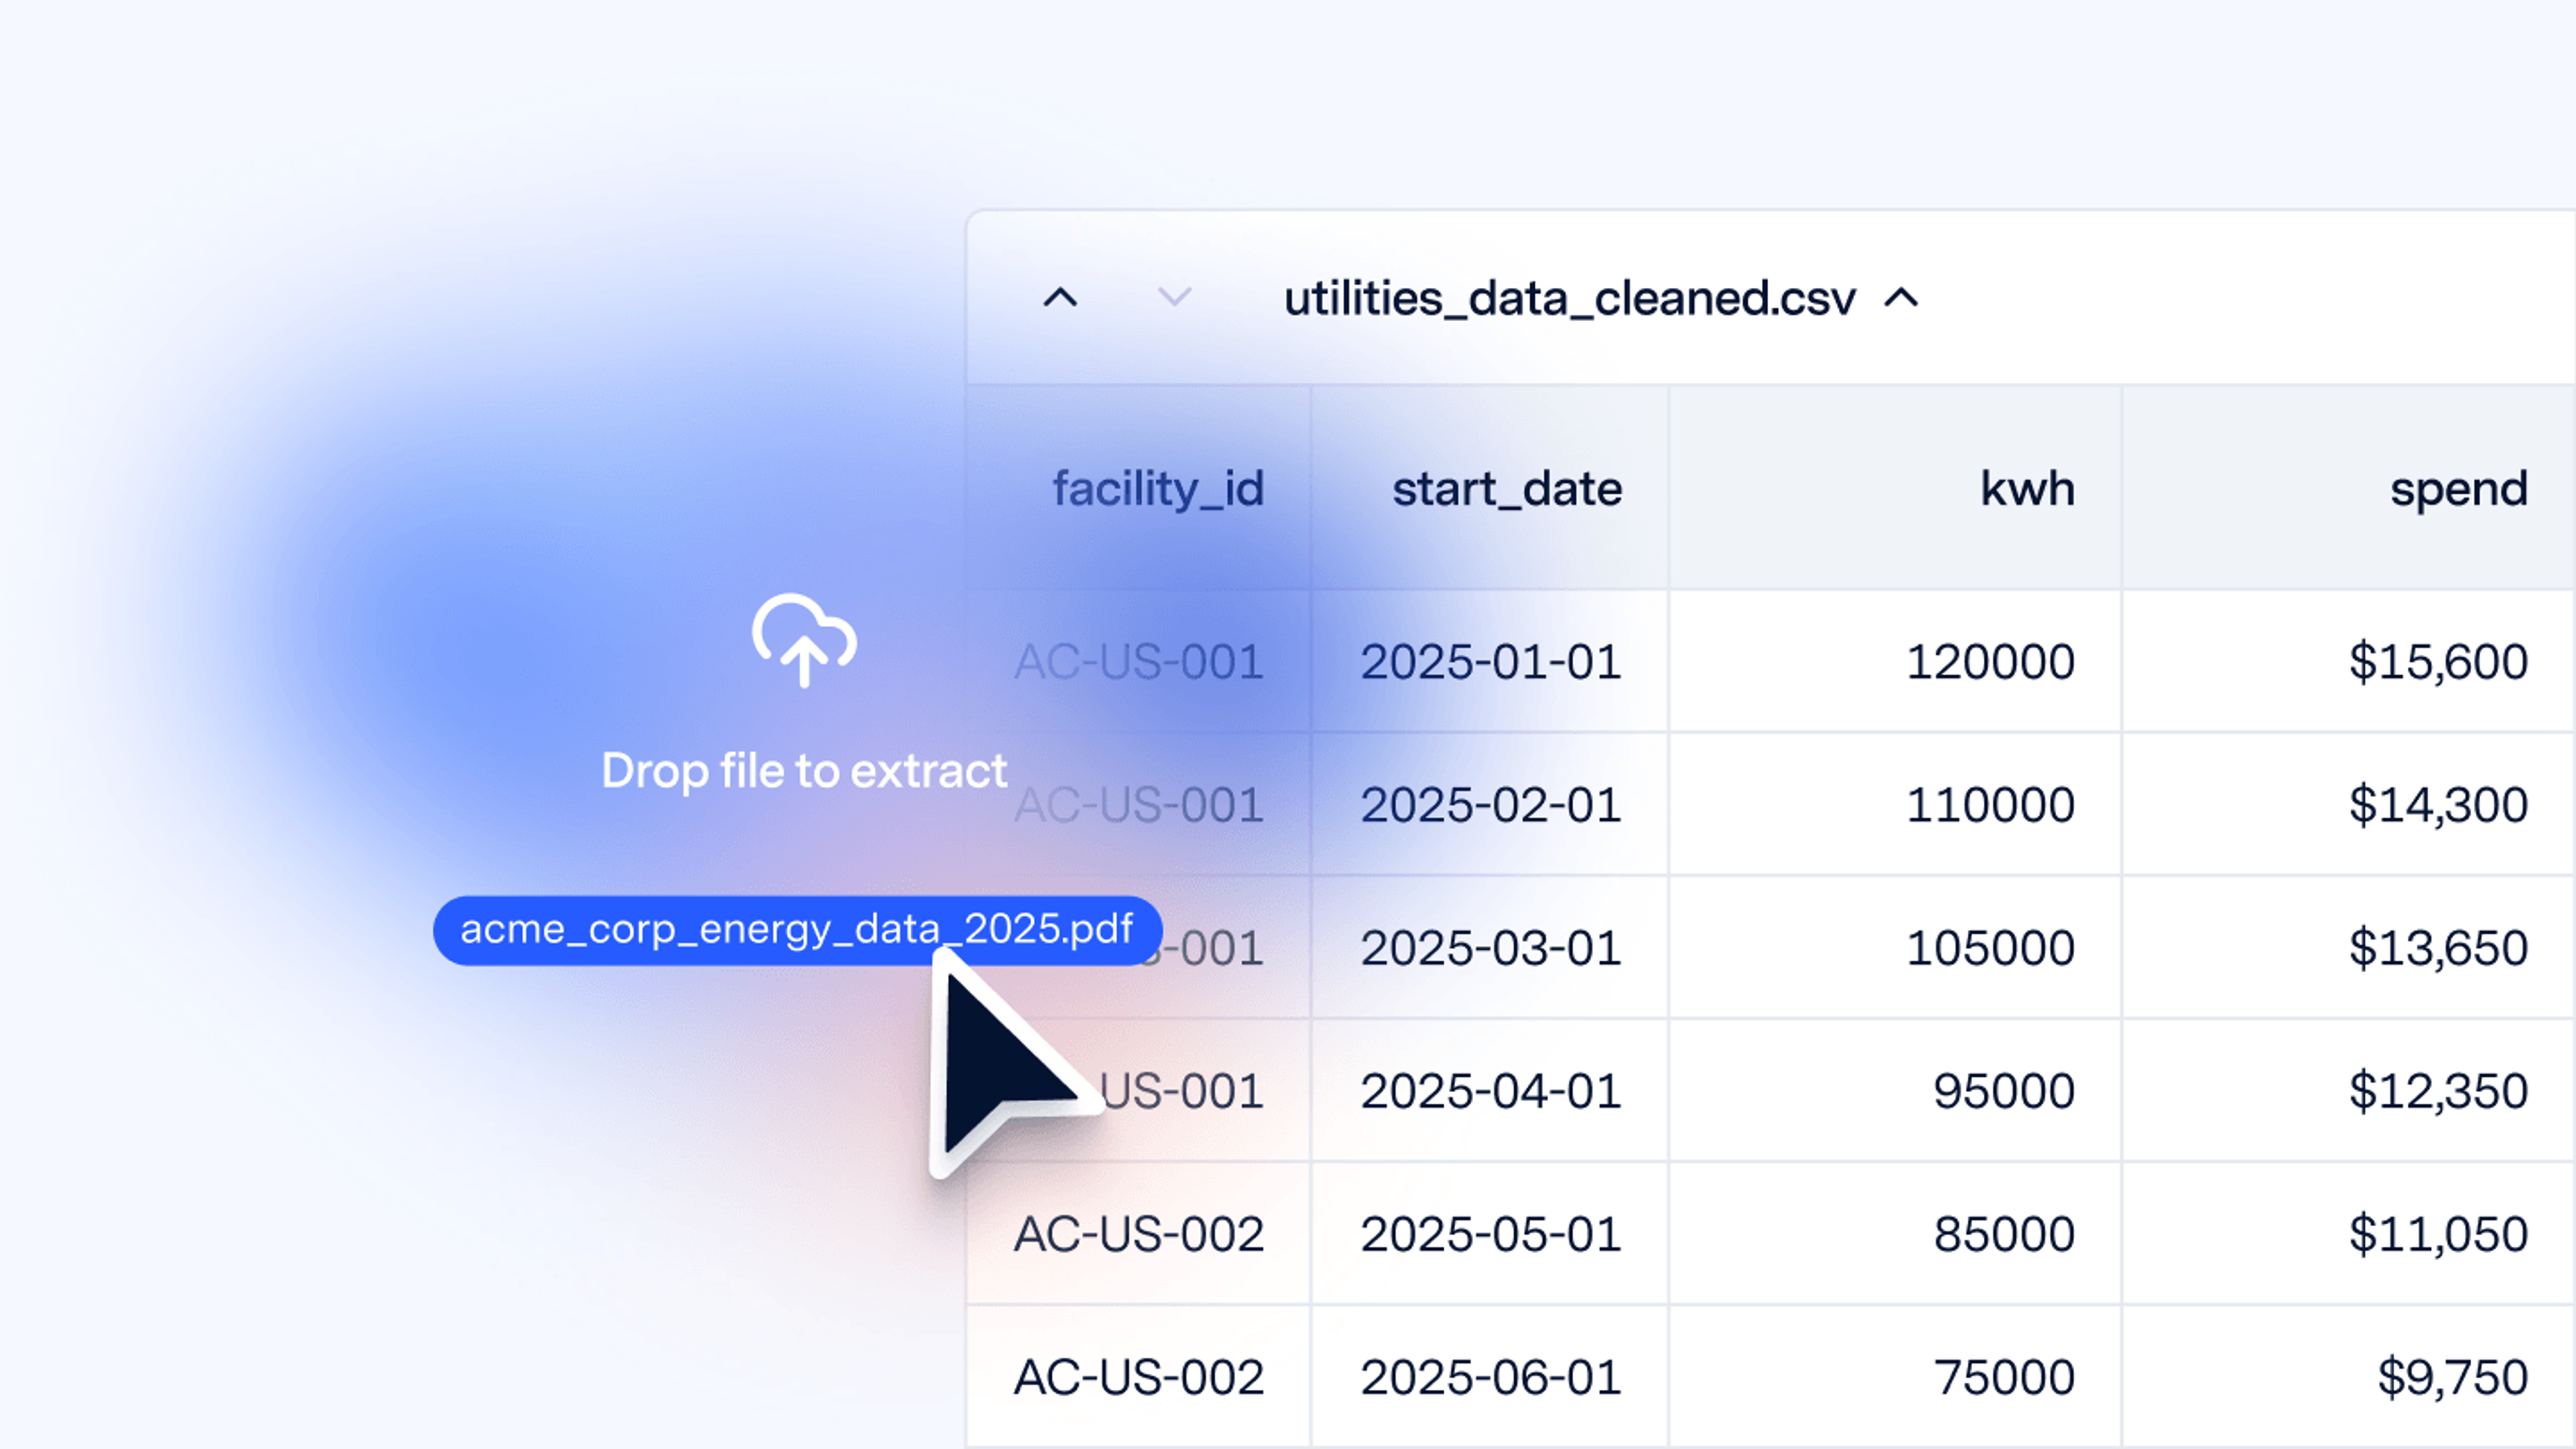The width and height of the screenshot is (2576, 1449).
Task: Select the $13,650 spend cell
Action: pyautogui.click(x=2348, y=947)
